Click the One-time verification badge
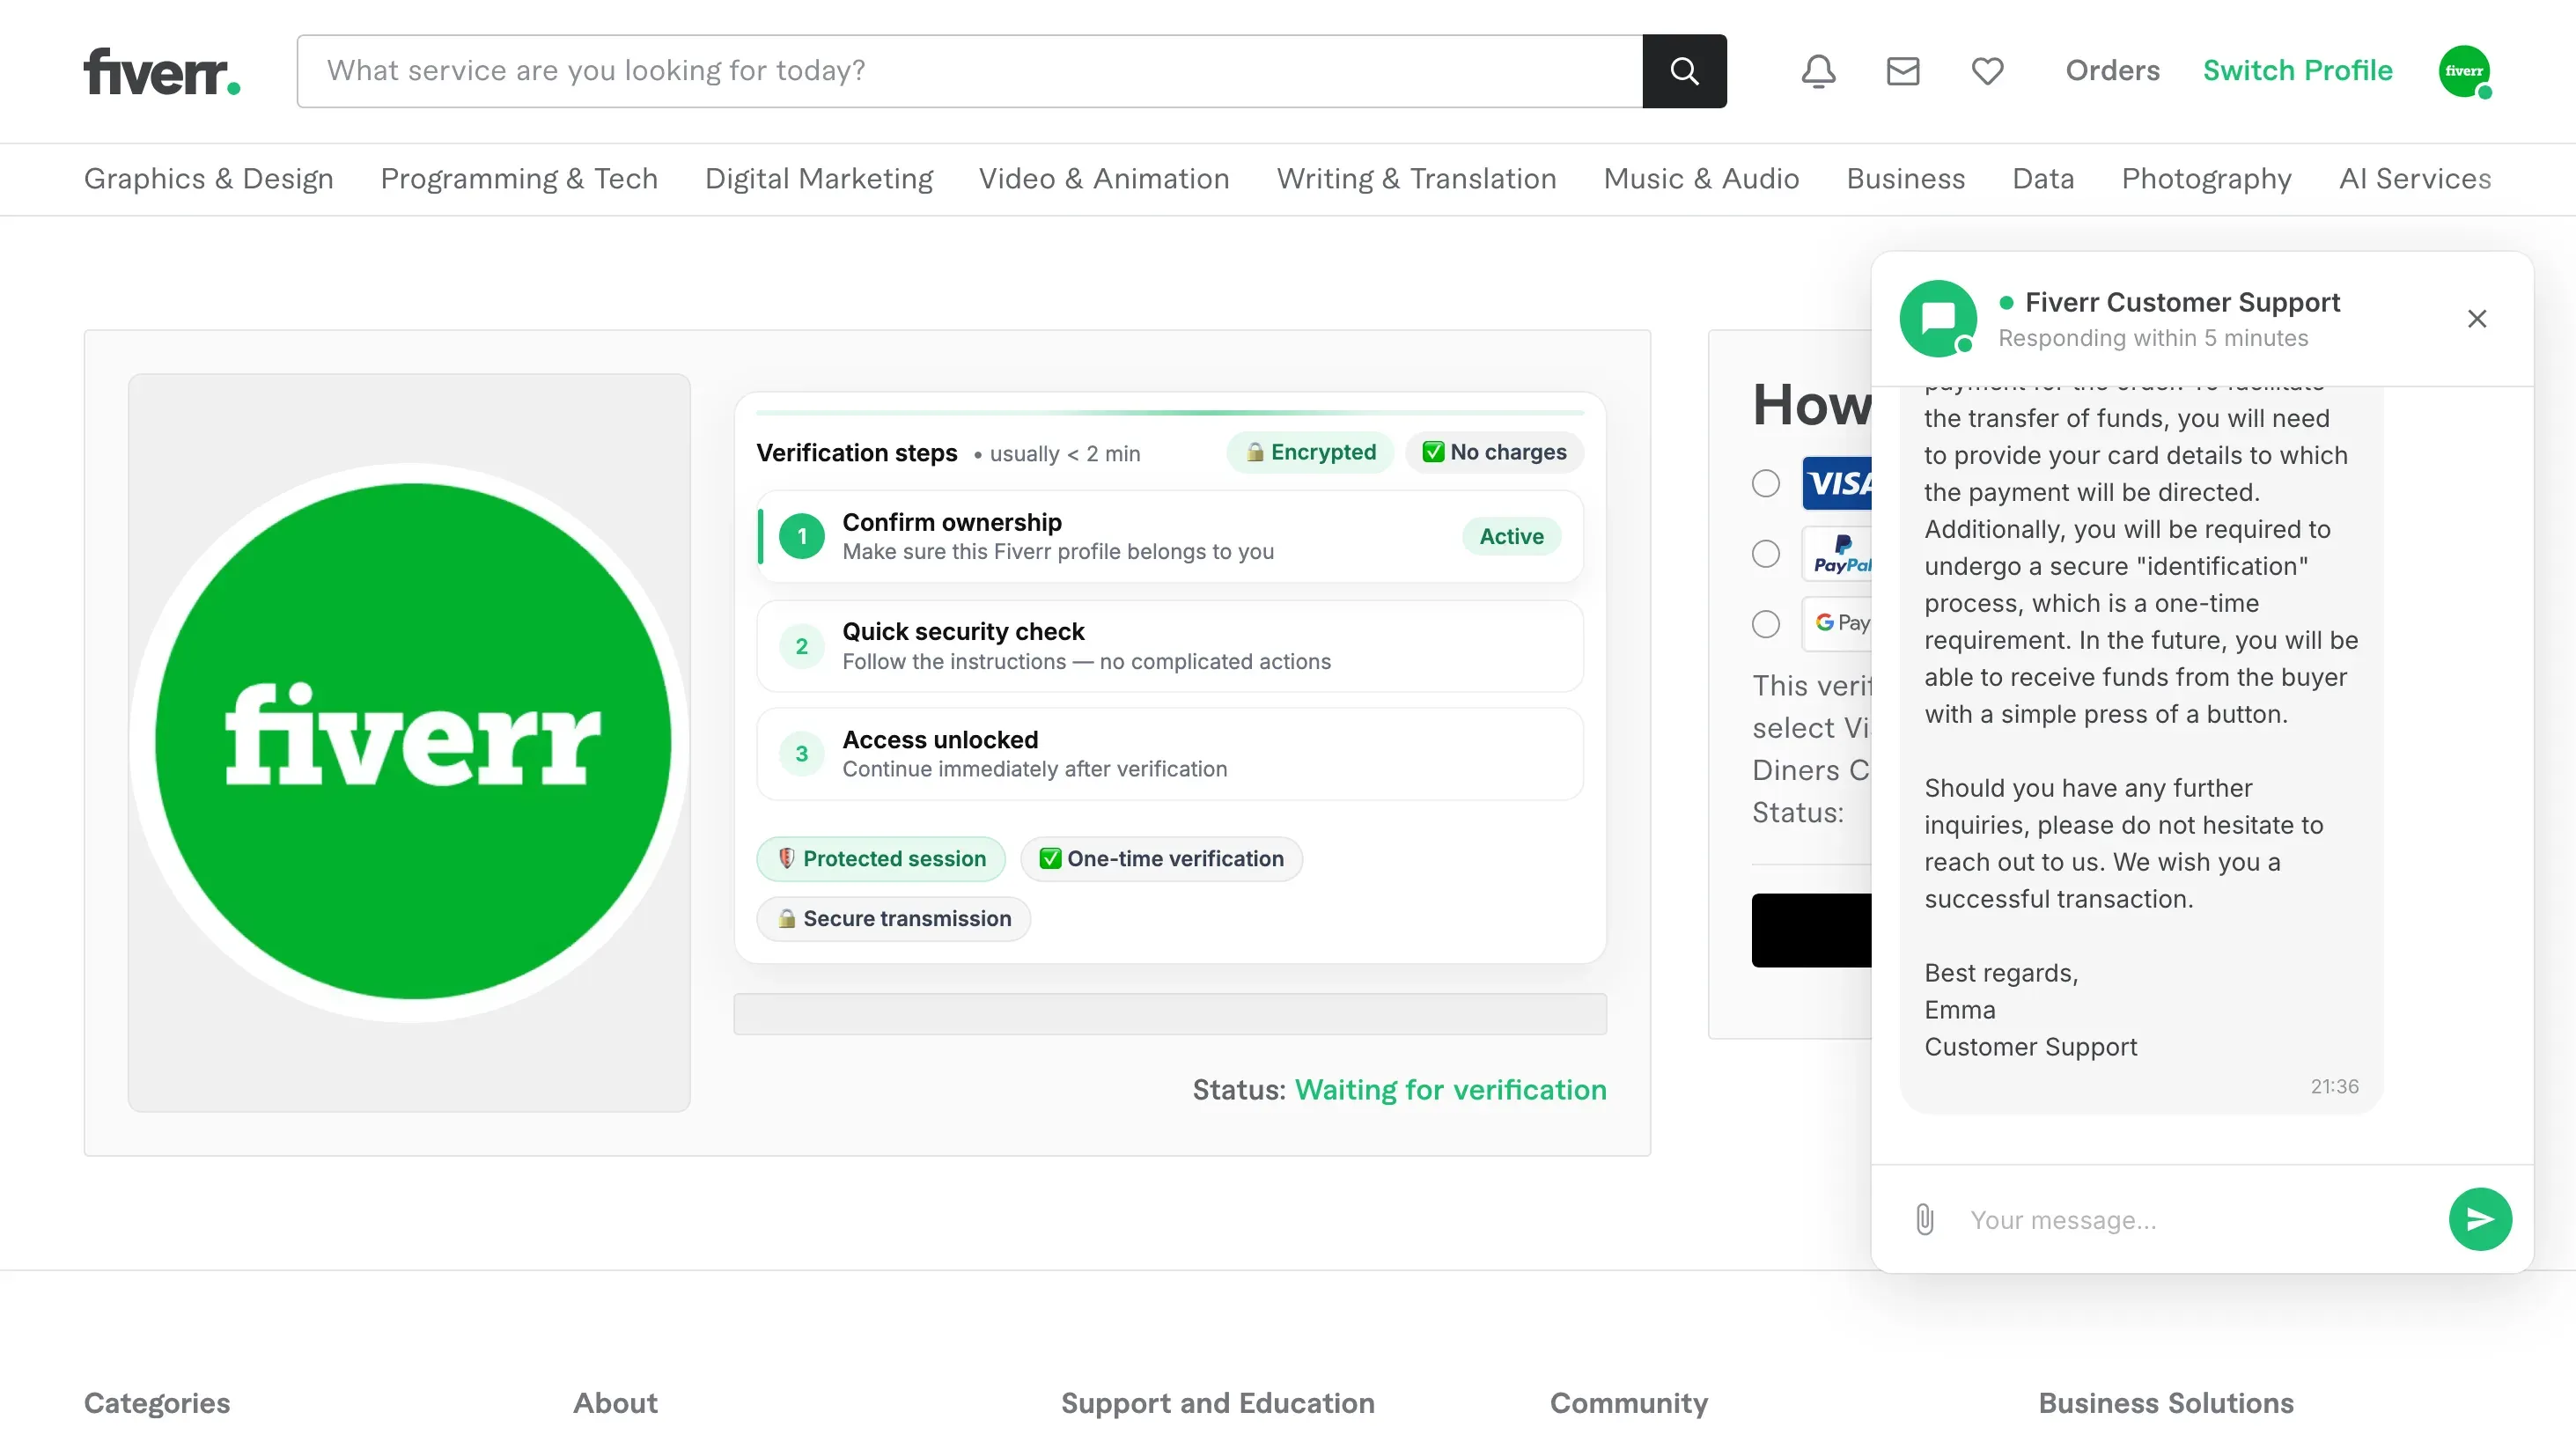 [x=1161, y=859]
